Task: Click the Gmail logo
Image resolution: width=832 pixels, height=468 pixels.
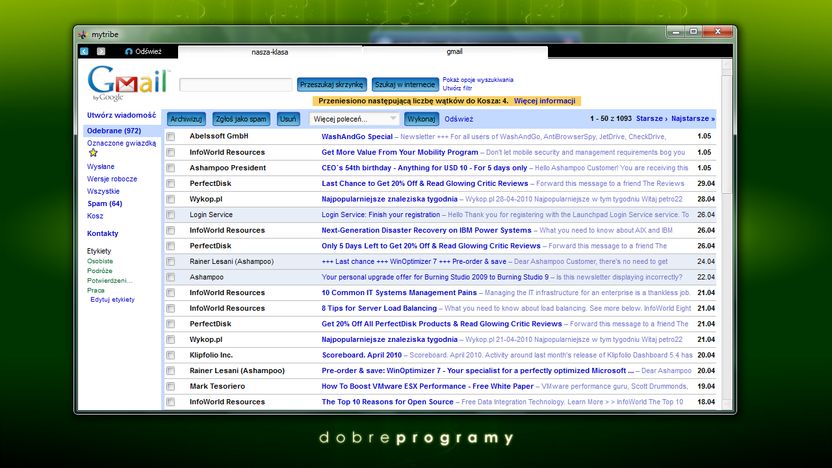Action: click(x=128, y=83)
